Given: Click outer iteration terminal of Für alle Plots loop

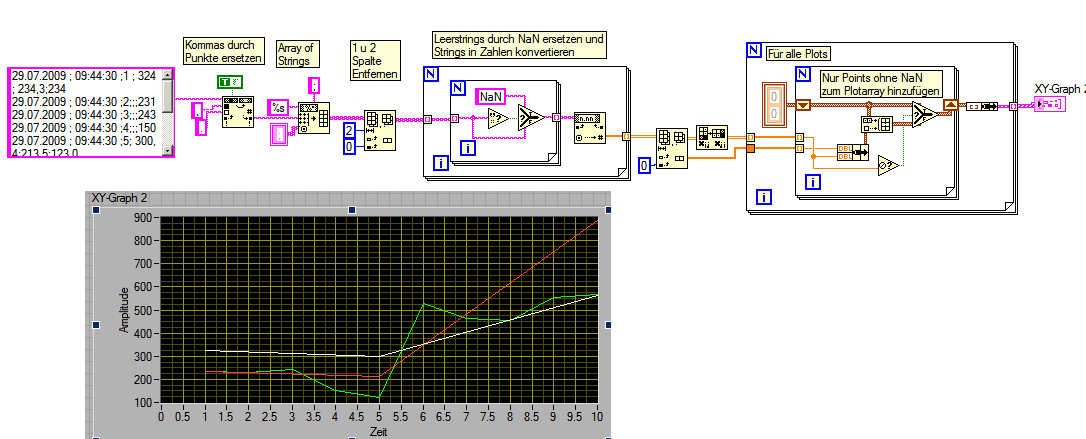Looking at the screenshot, I should pos(765,197).
